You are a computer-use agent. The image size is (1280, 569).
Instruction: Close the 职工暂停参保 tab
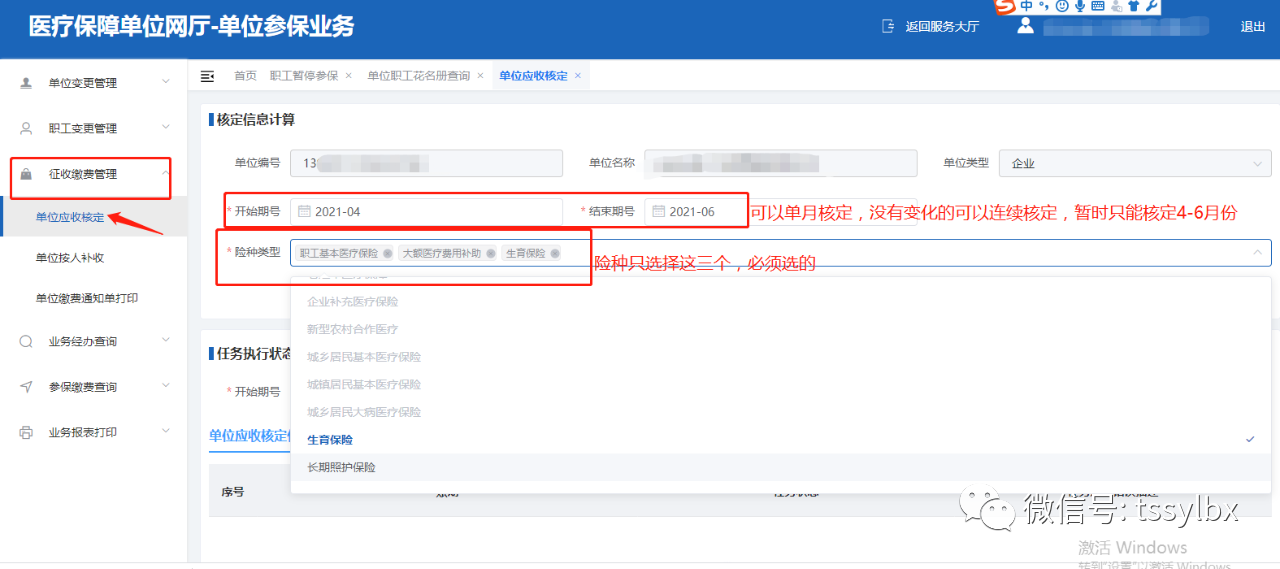(x=348, y=76)
